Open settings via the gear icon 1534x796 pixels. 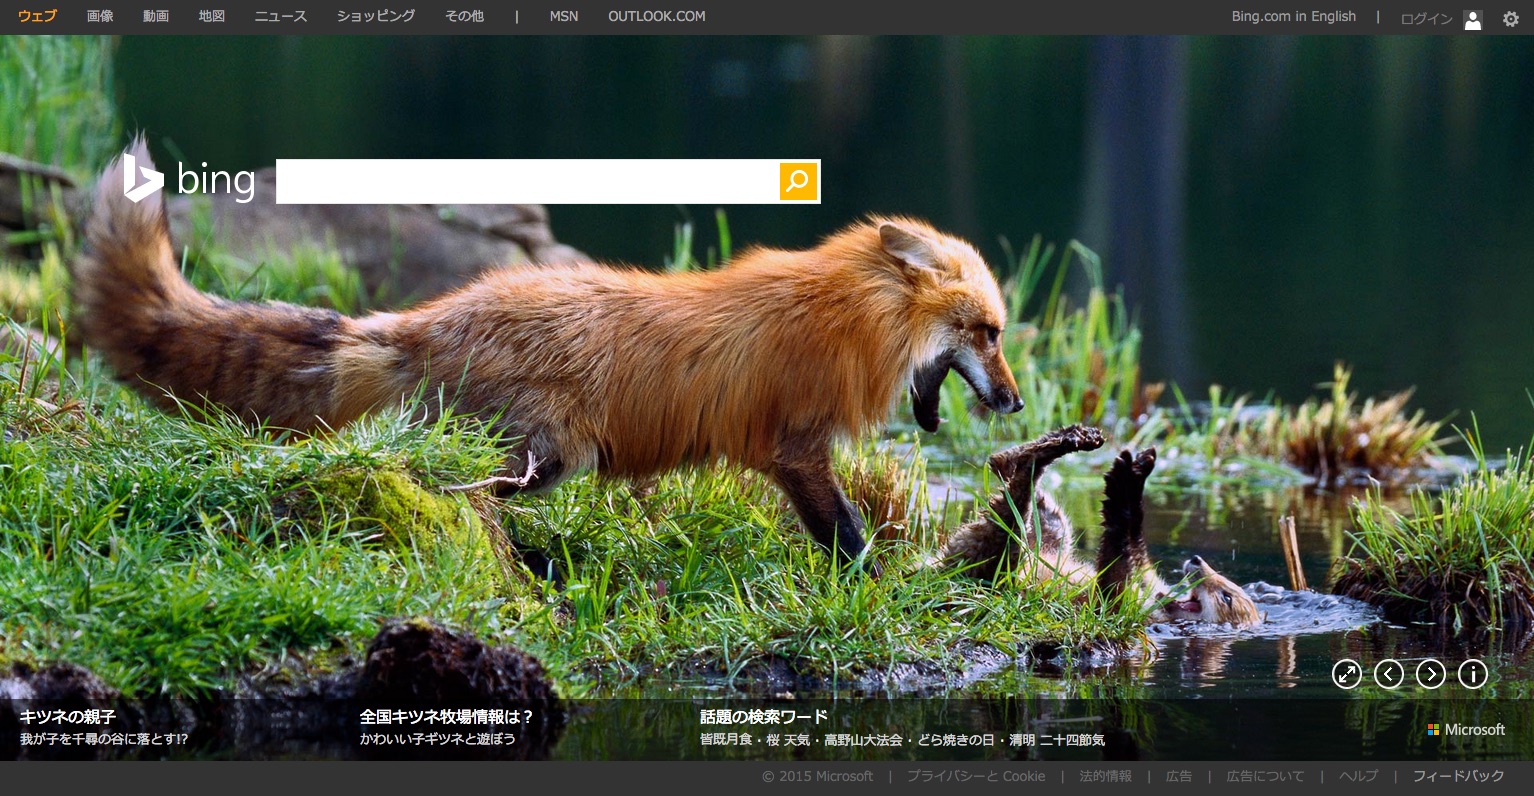coord(1510,18)
